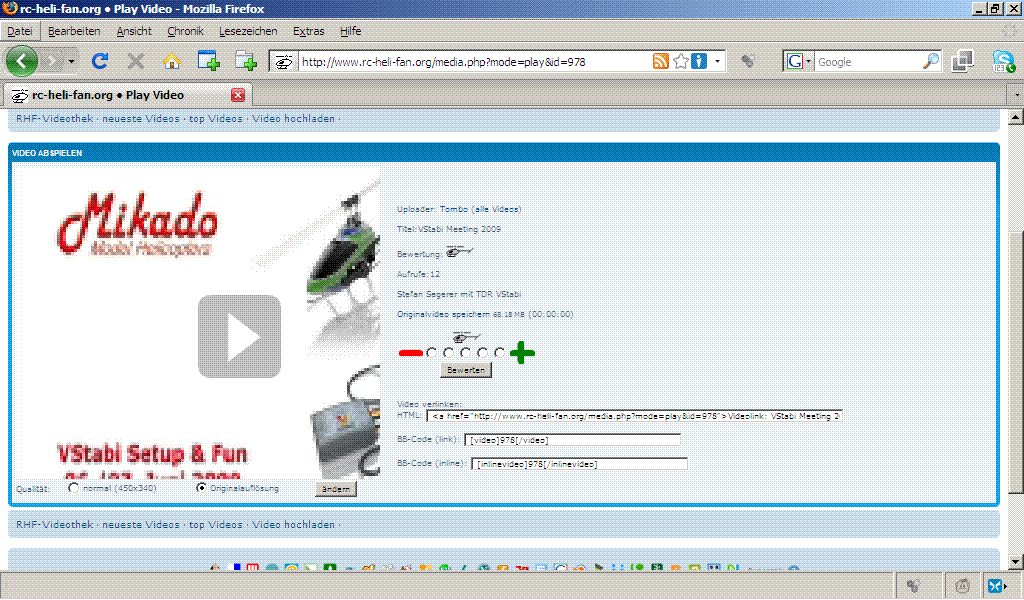1024x600 pixels.
Task: Click the Tombo uploader link
Action: click(x=454, y=210)
